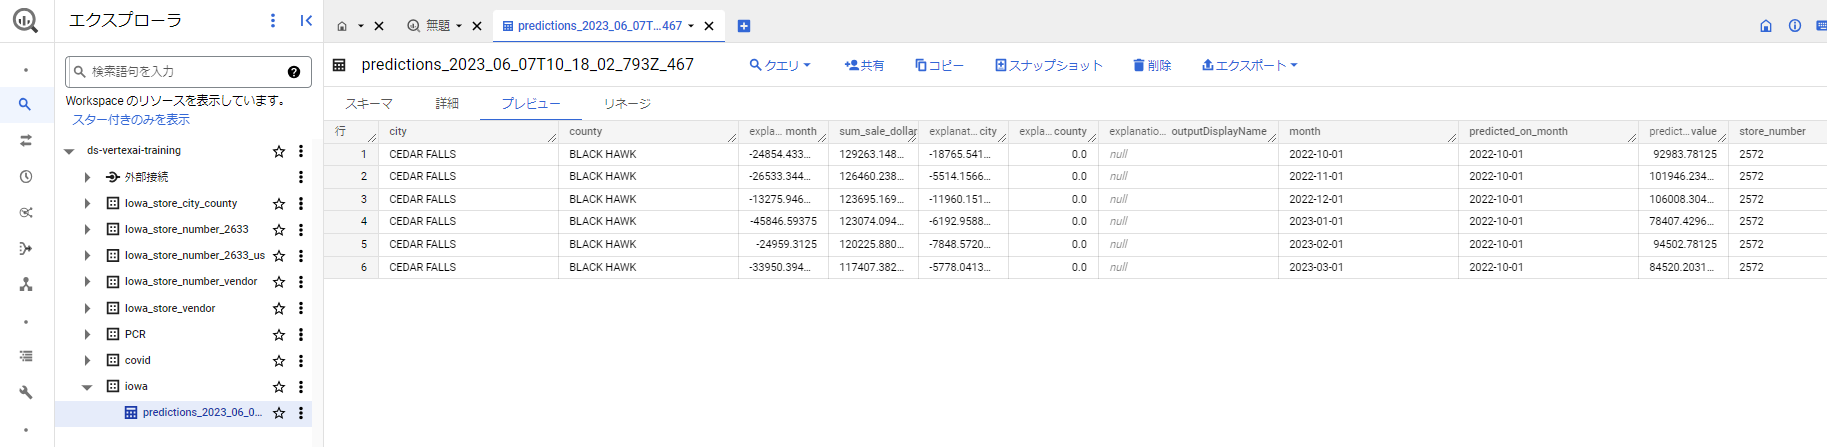Viewport: 1827px width, 447px height.
Task: Star the Iowa_store_city_county dataset
Action: click(x=279, y=203)
